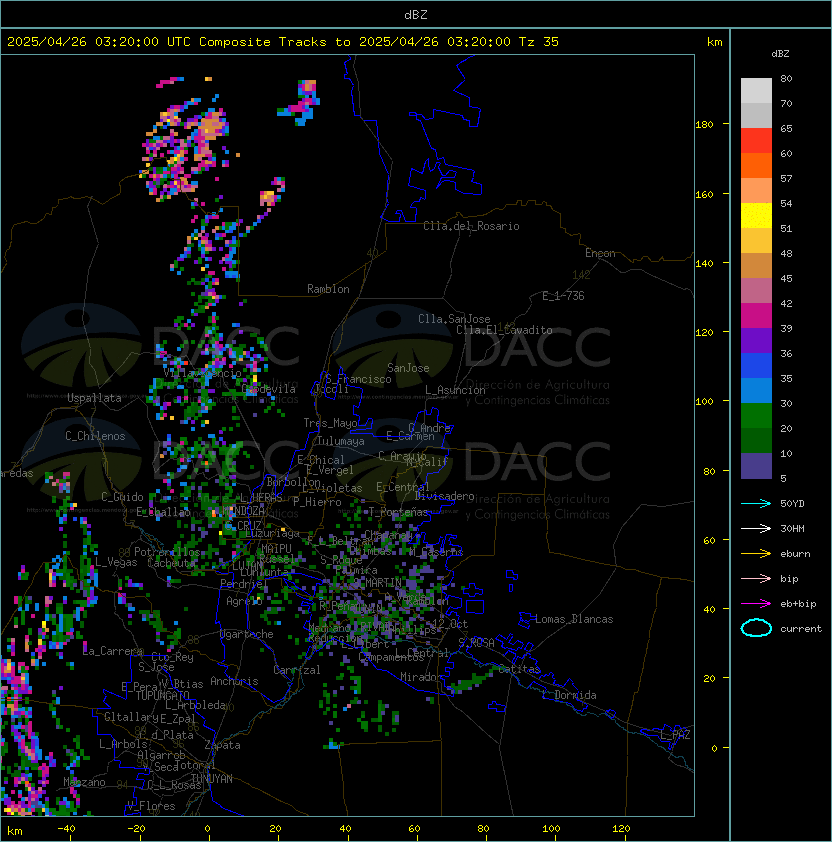Viewport: 832px width, 842px height.
Task: Select the light gray 70-80 dBZ color swatch
Action: [x=756, y=91]
